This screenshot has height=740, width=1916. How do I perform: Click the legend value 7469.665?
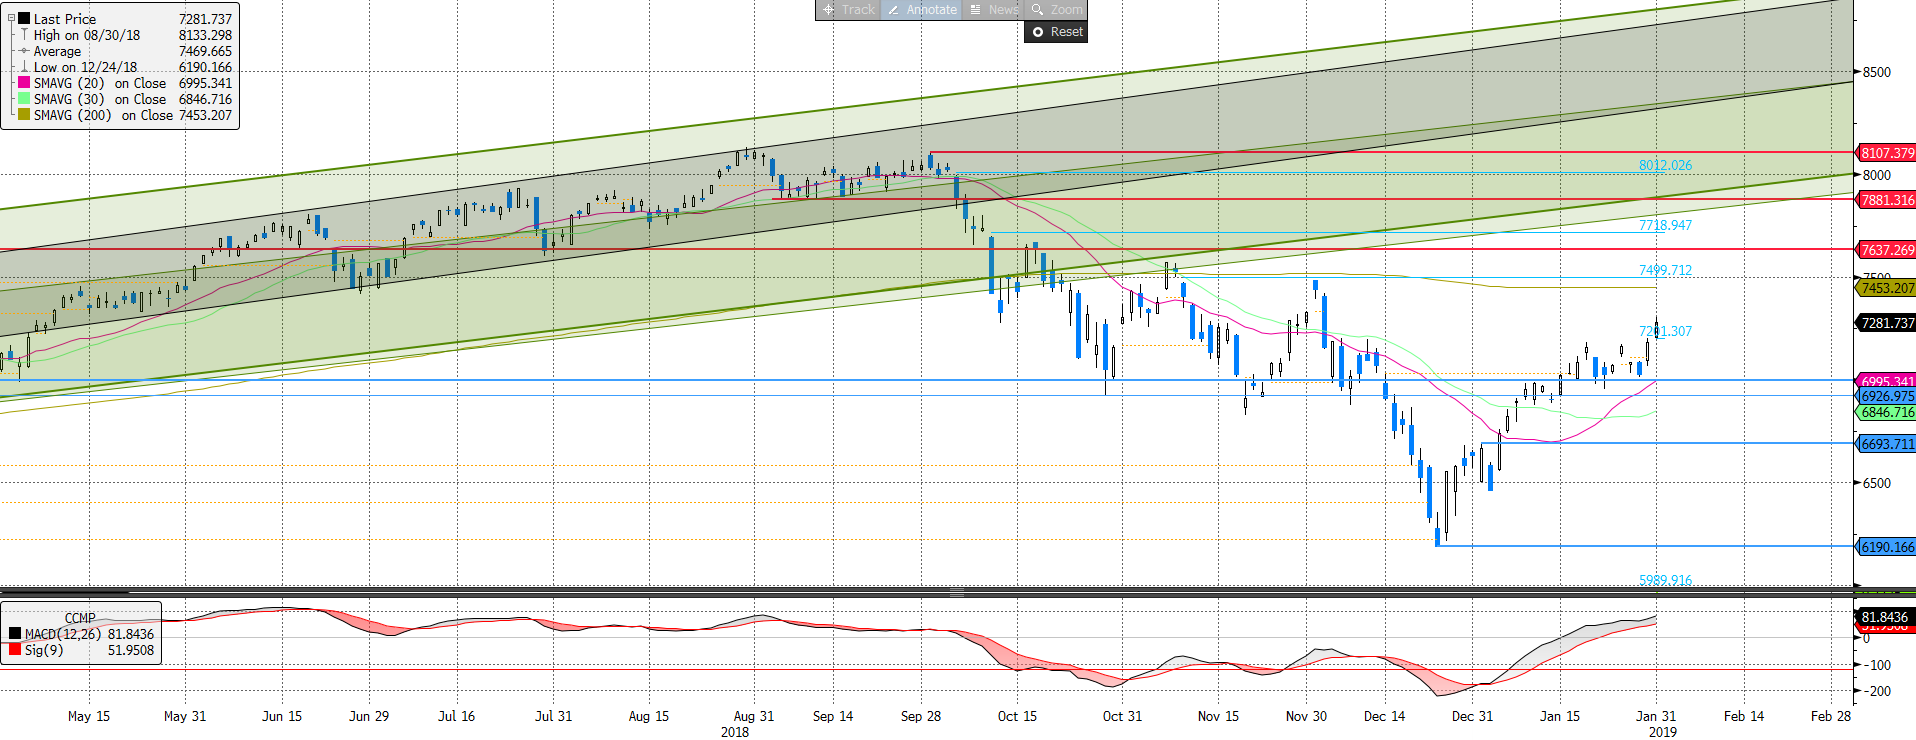click(x=205, y=51)
